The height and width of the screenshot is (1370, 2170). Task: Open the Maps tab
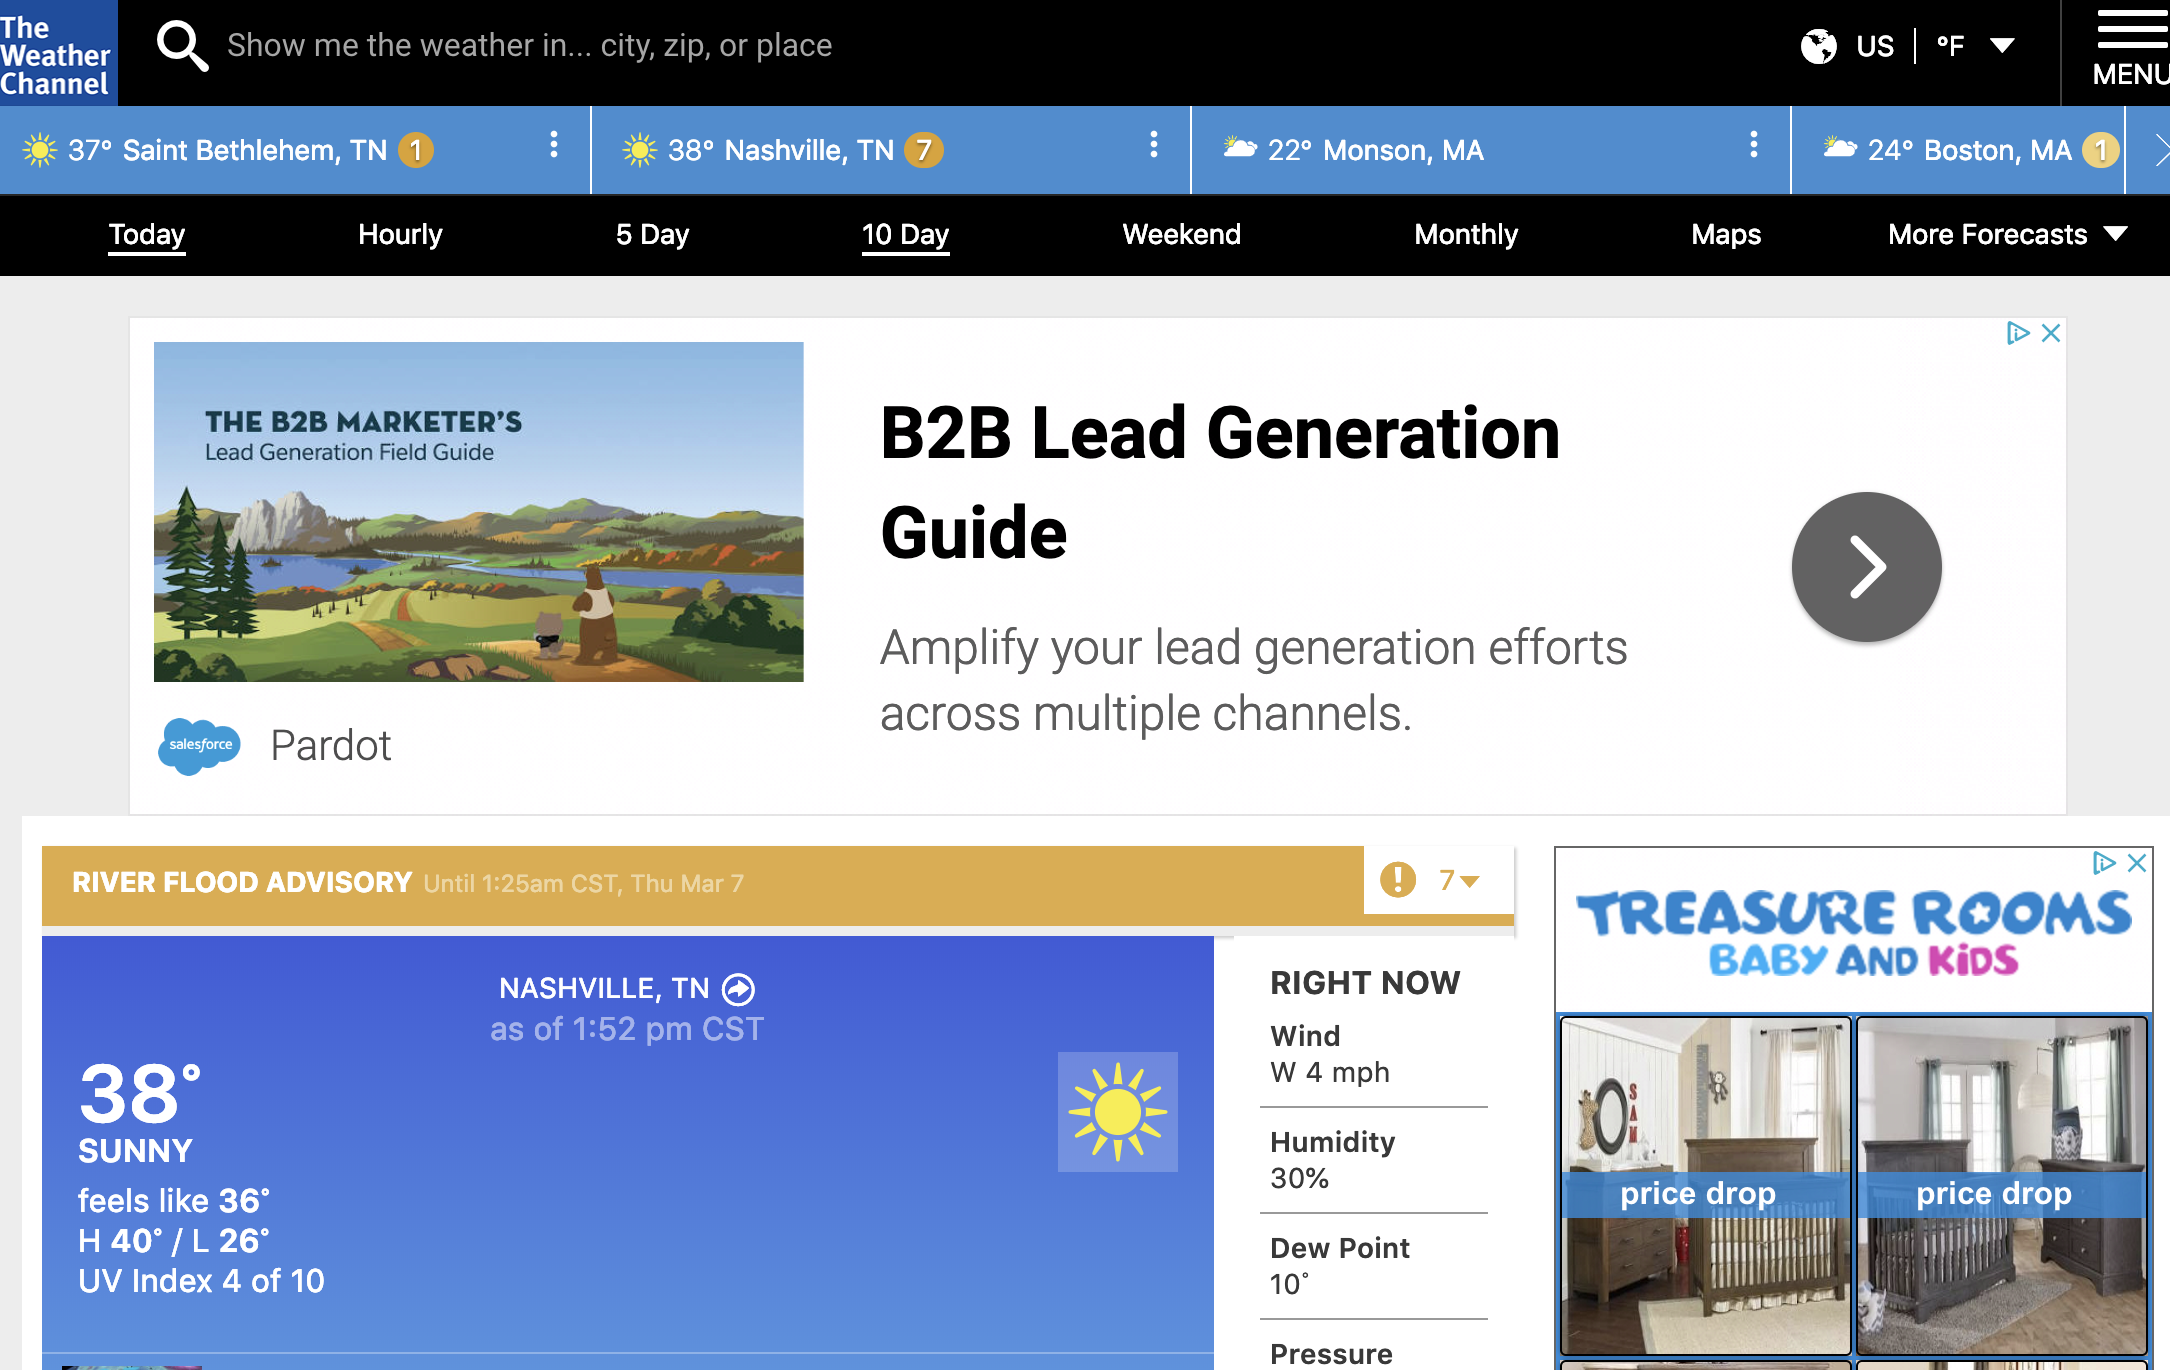(x=1726, y=234)
